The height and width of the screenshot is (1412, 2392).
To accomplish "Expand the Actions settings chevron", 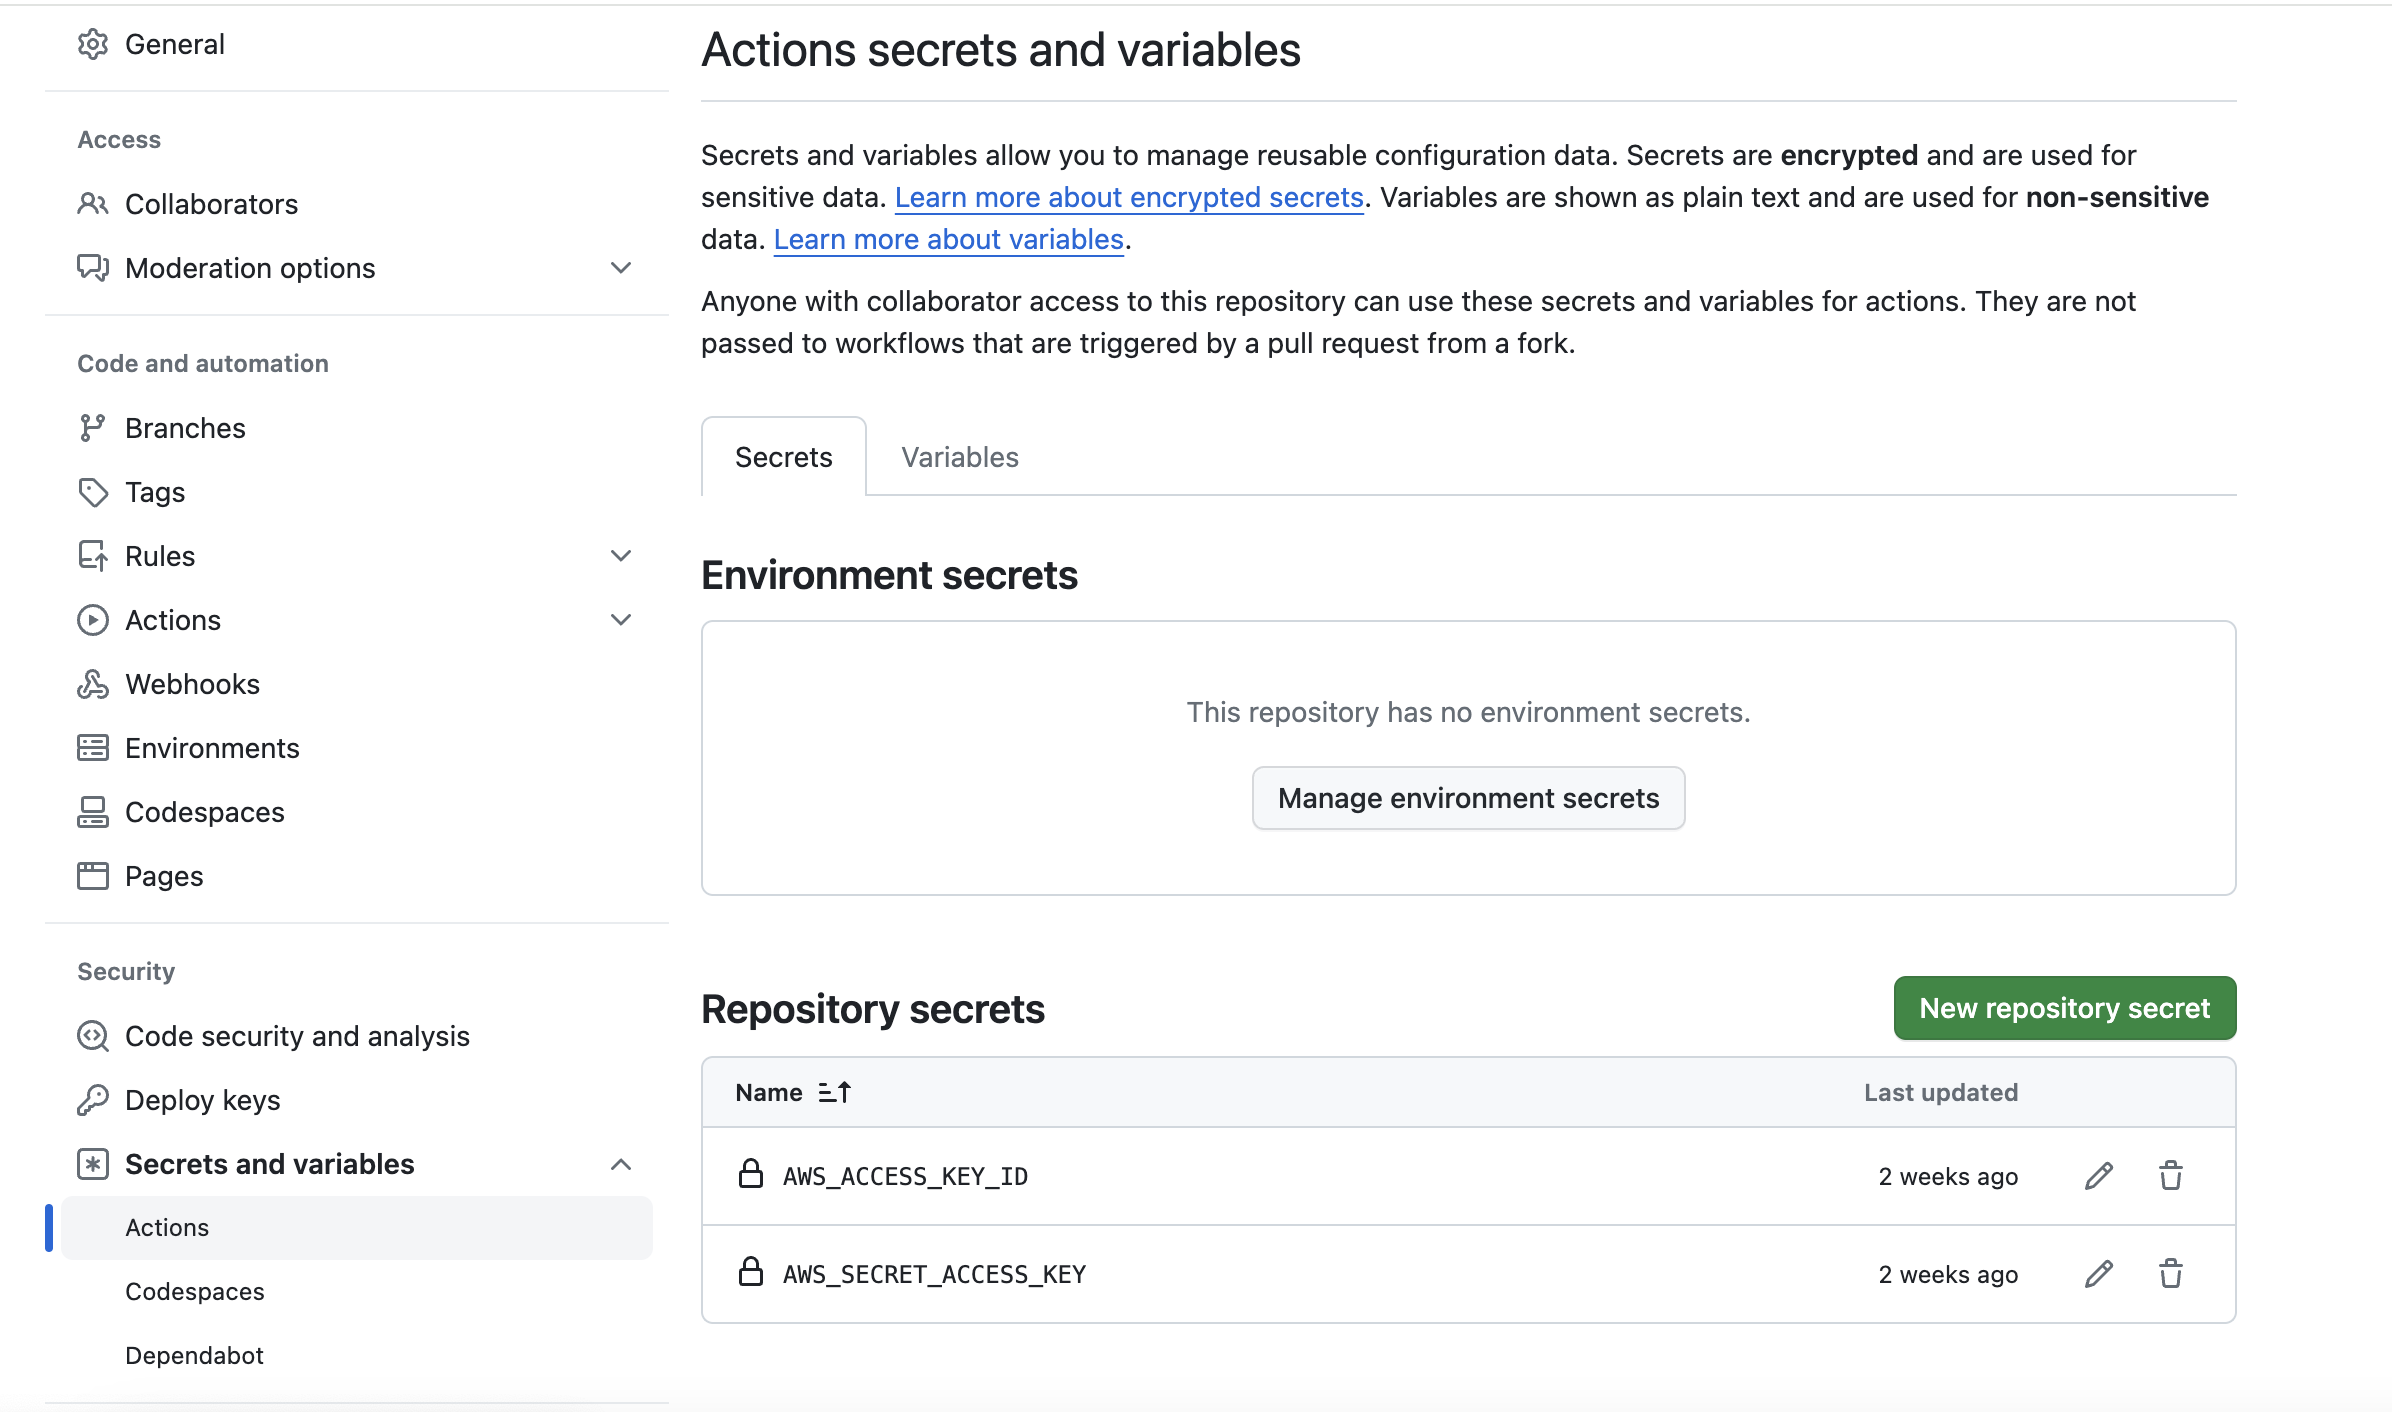I will coord(620,620).
